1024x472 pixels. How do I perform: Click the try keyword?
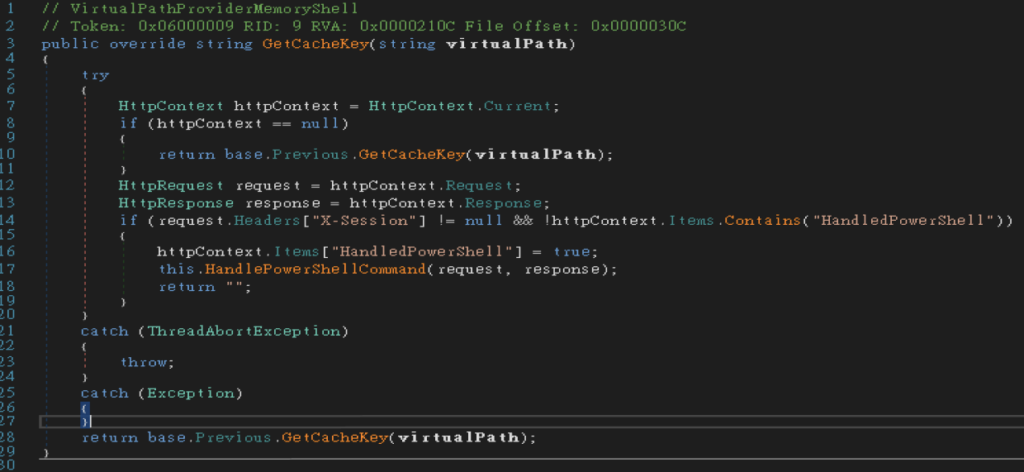pos(95,75)
